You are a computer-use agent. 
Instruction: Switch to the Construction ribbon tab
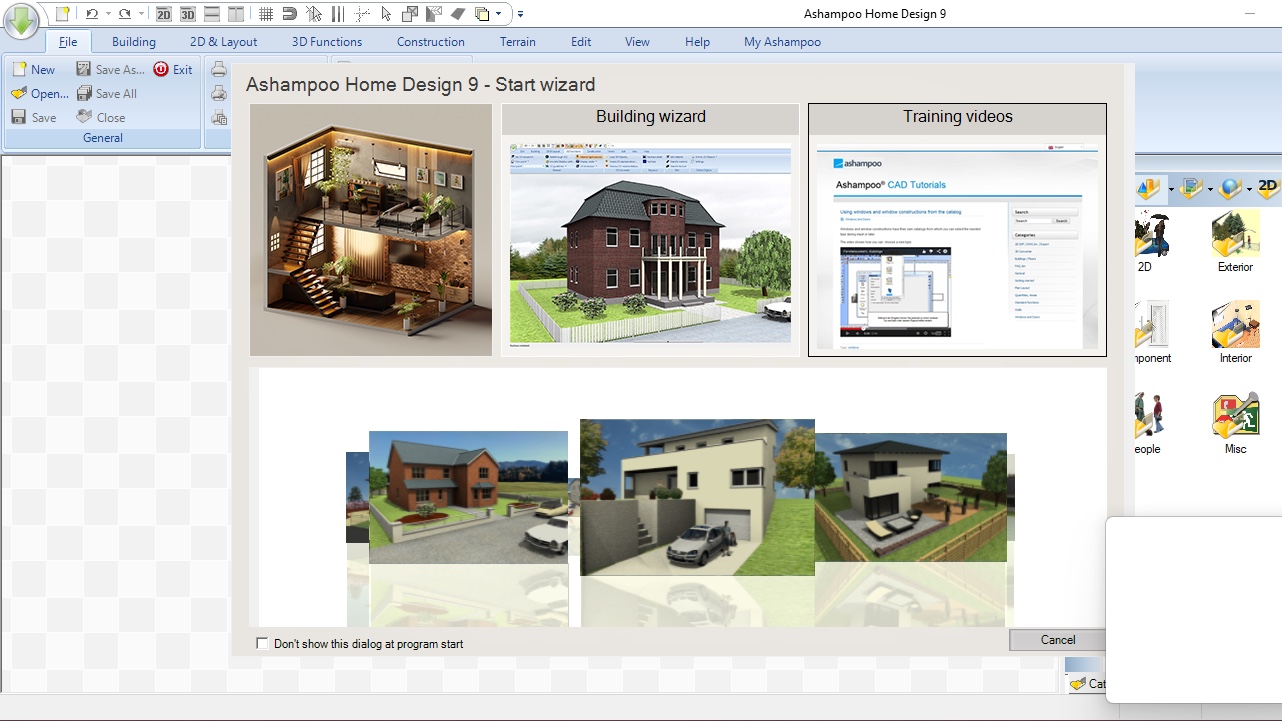pyautogui.click(x=430, y=41)
